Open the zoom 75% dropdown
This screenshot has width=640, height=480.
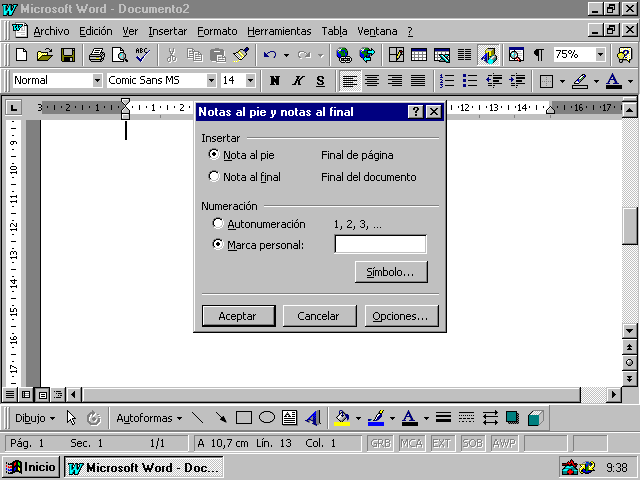[600, 54]
